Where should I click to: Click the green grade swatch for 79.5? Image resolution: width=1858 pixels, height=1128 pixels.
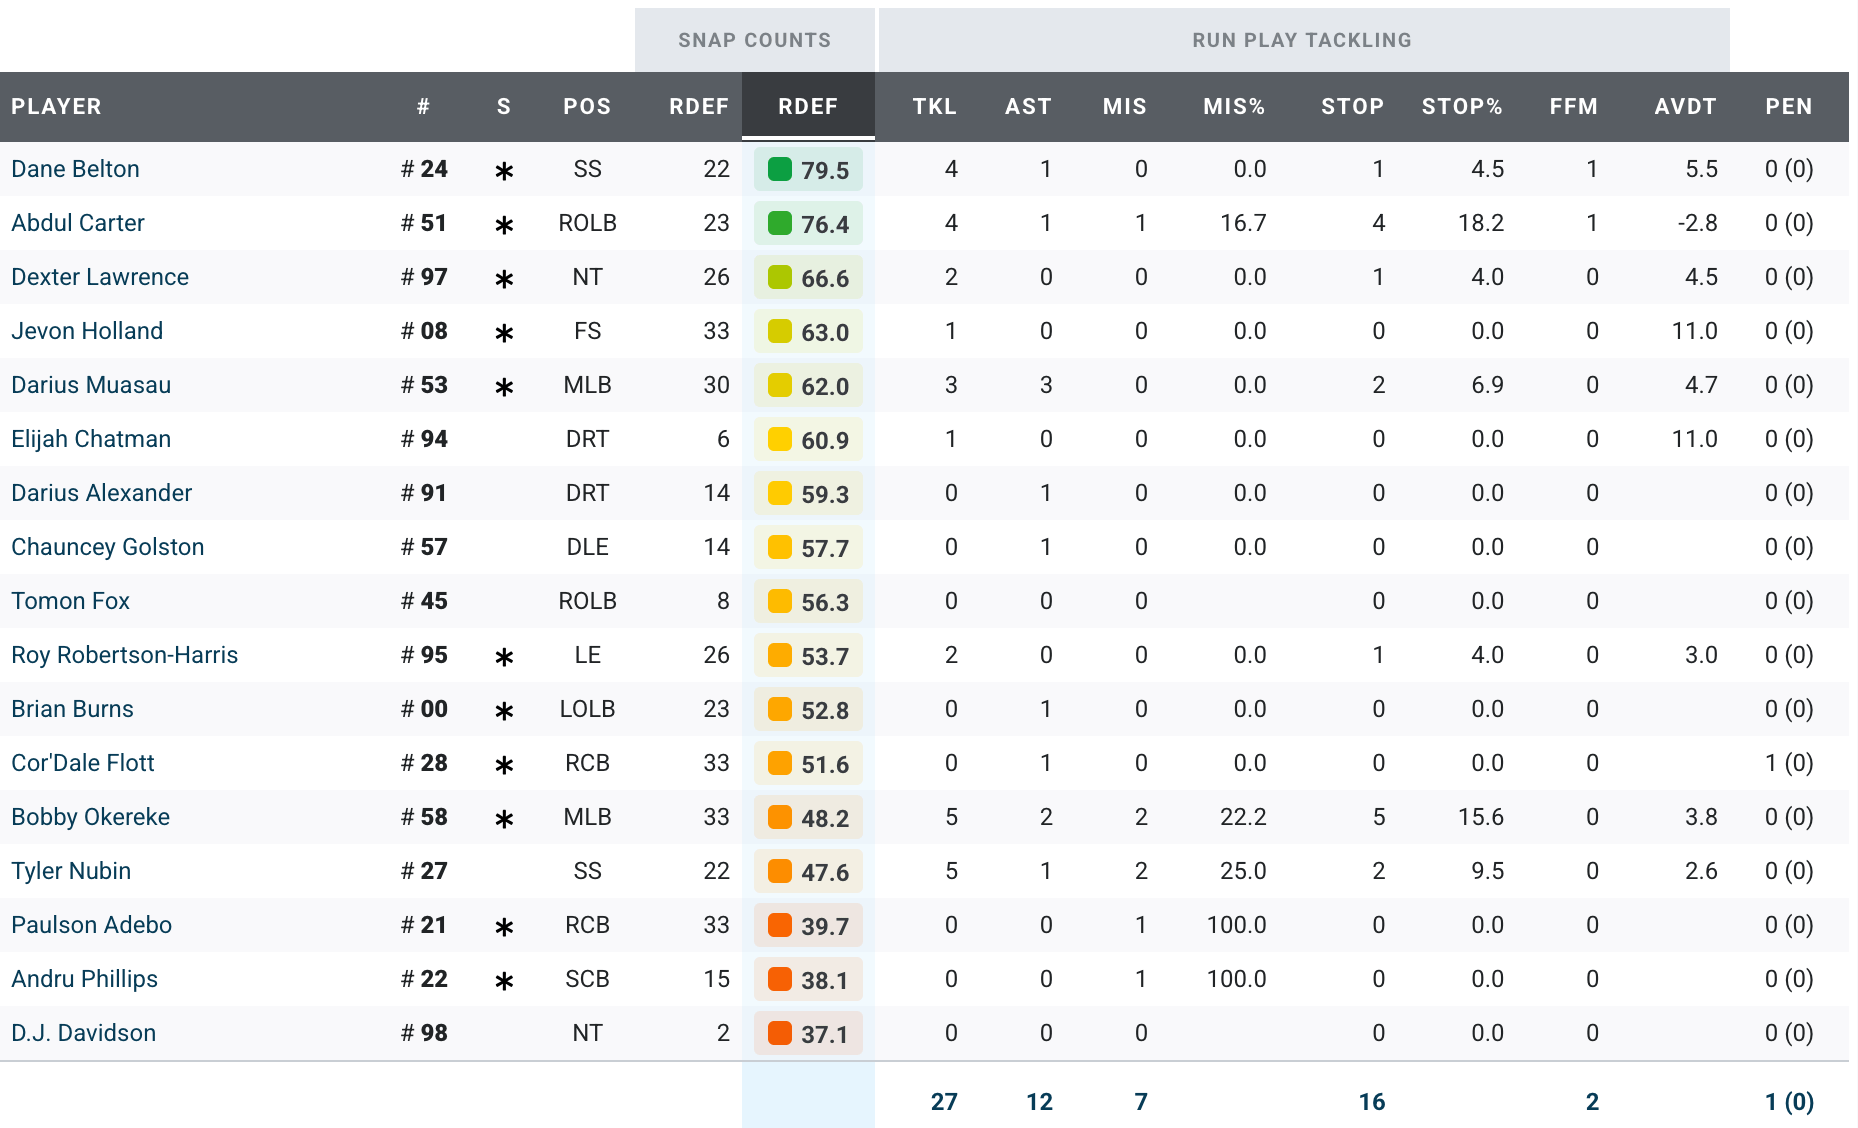point(780,169)
